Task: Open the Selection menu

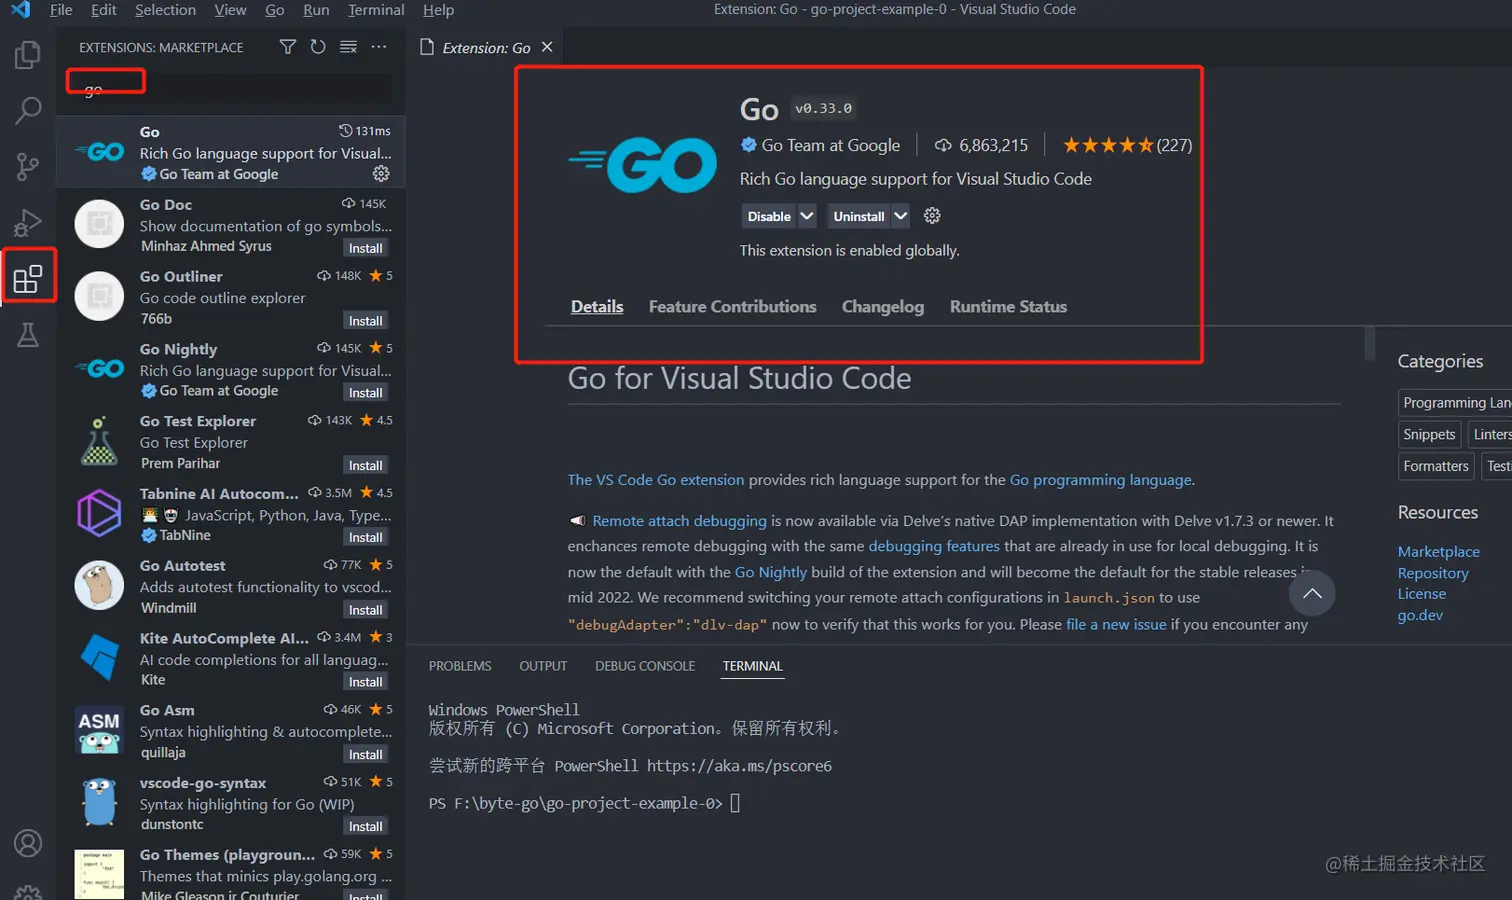Action: [166, 10]
